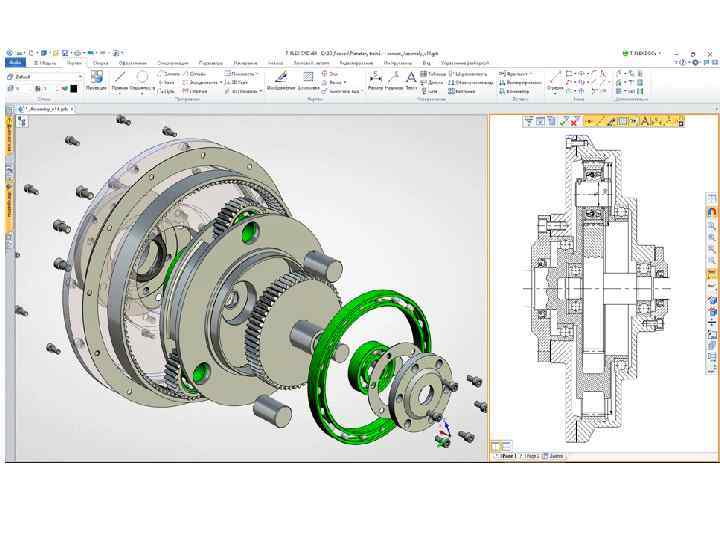Switch to the 3D Модель ribbon tab
720x540 pixels.
click(x=45, y=62)
